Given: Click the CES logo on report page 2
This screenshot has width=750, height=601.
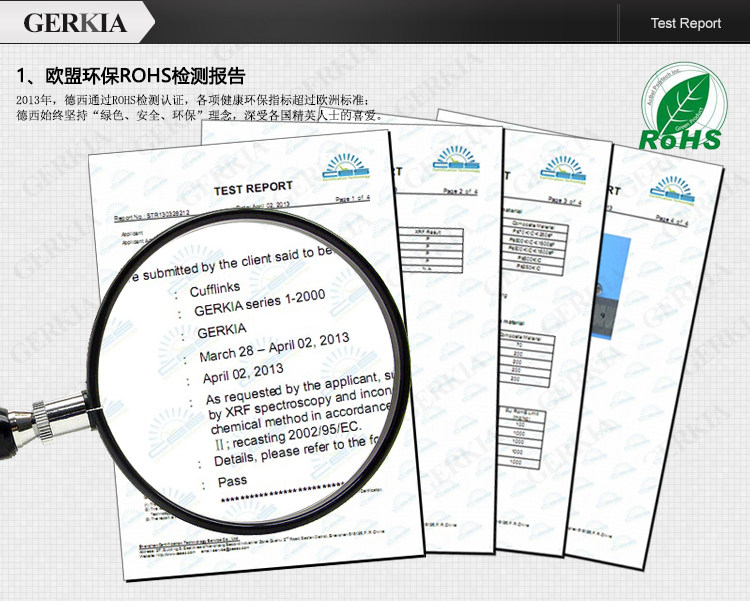Looking at the screenshot, I should tap(456, 159).
